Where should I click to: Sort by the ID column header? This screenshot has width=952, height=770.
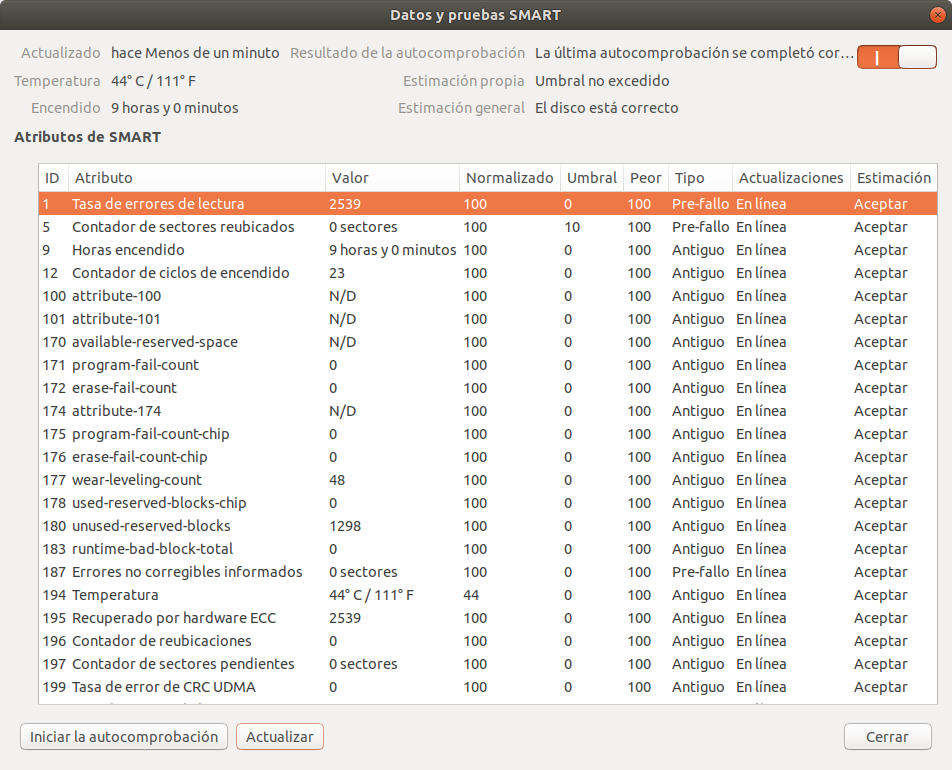(x=53, y=178)
